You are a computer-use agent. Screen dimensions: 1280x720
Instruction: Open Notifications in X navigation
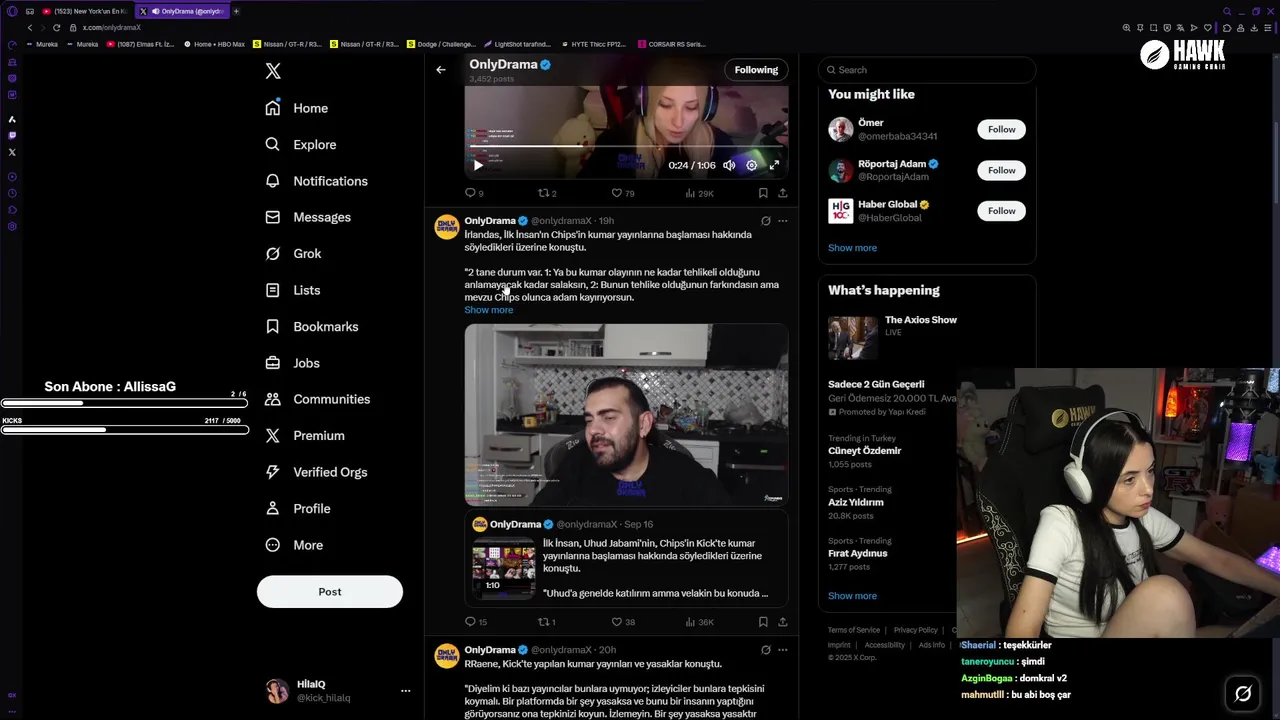(x=317, y=181)
